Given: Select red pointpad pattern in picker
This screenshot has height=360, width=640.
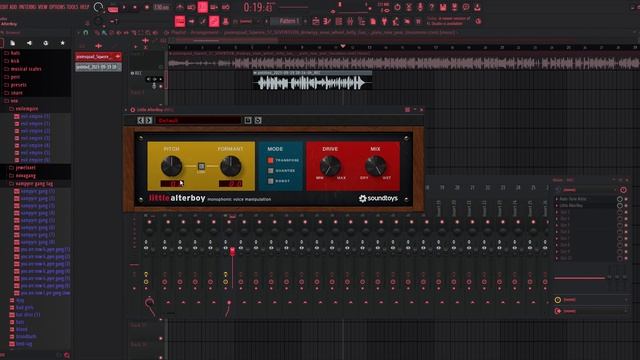Looking at the screenshot, I should pos(98,57).
